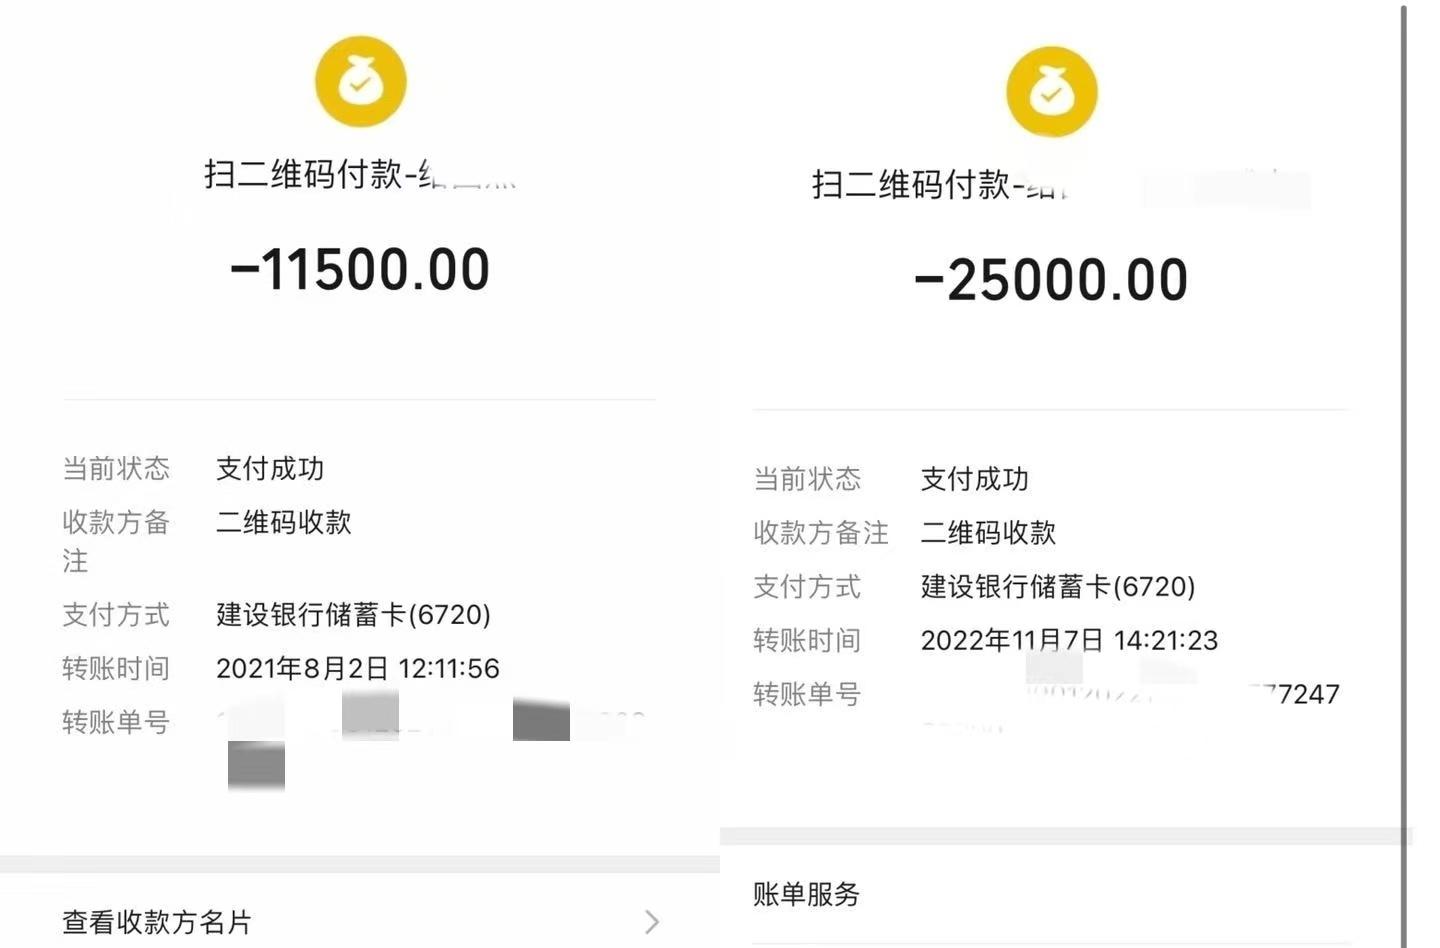Select the -25000.00 payment amount
The height and width of the screenshot is (948, 1440).
[x=1051, y=280]
